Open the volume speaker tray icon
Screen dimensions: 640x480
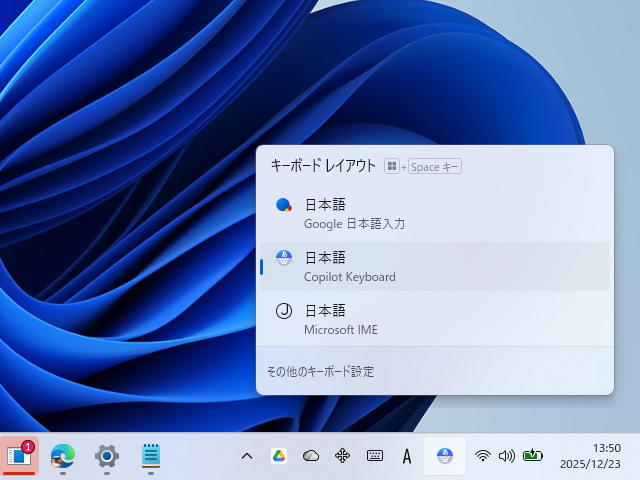click(x=507, y=456)
